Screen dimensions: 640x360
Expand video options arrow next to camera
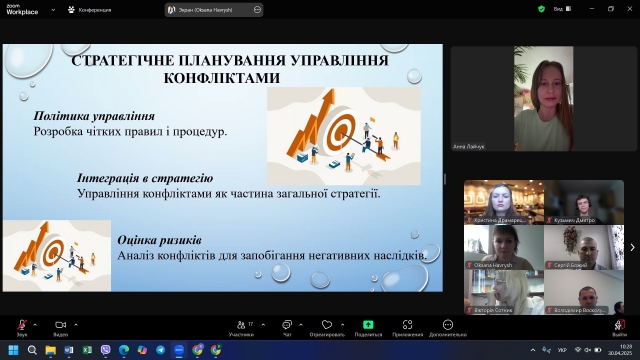76,325
